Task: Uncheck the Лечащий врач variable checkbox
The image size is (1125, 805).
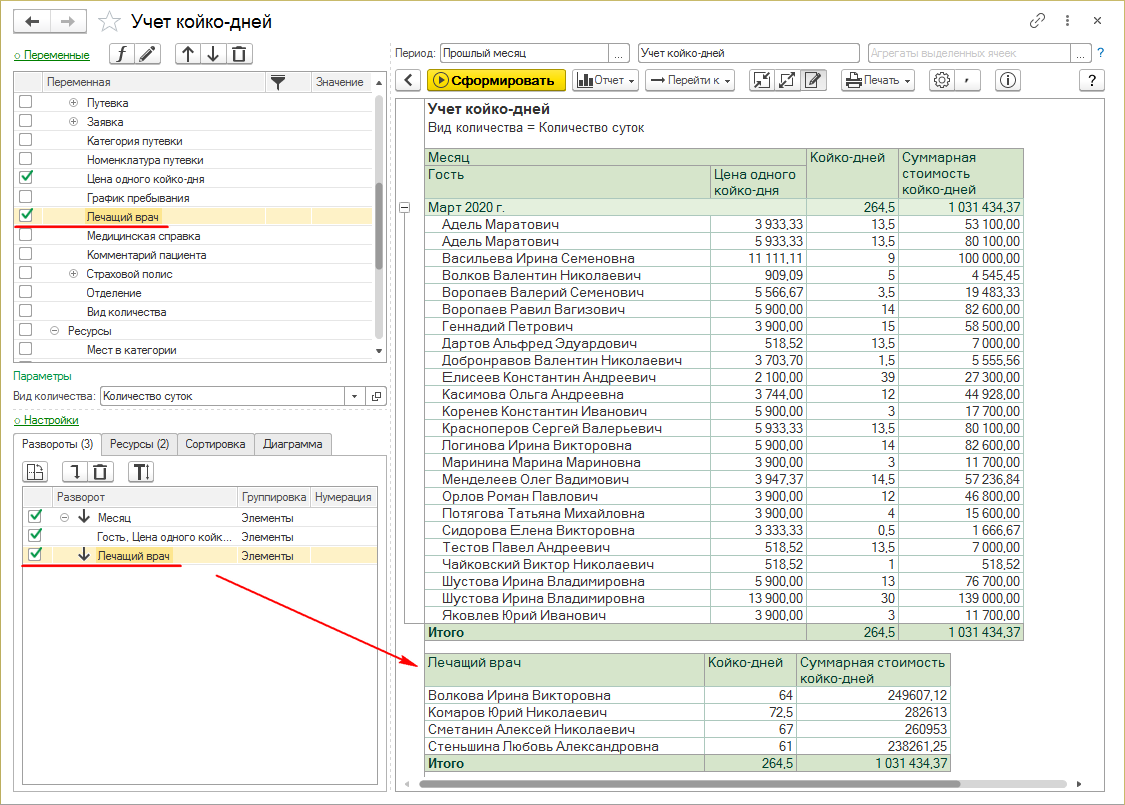Action: [26, 216]
